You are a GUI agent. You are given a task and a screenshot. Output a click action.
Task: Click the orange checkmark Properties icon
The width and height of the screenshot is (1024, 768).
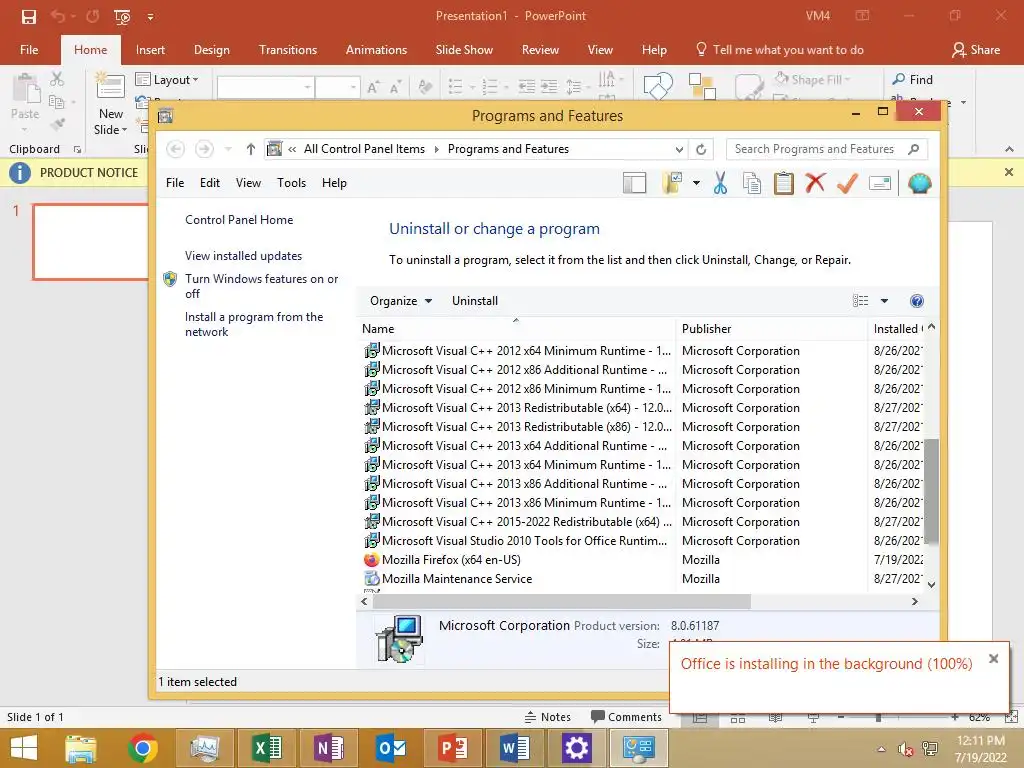tap(847, 184)
